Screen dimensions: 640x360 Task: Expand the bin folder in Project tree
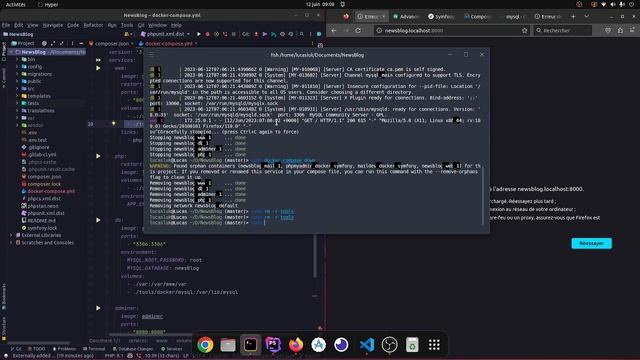pos(17,59)
